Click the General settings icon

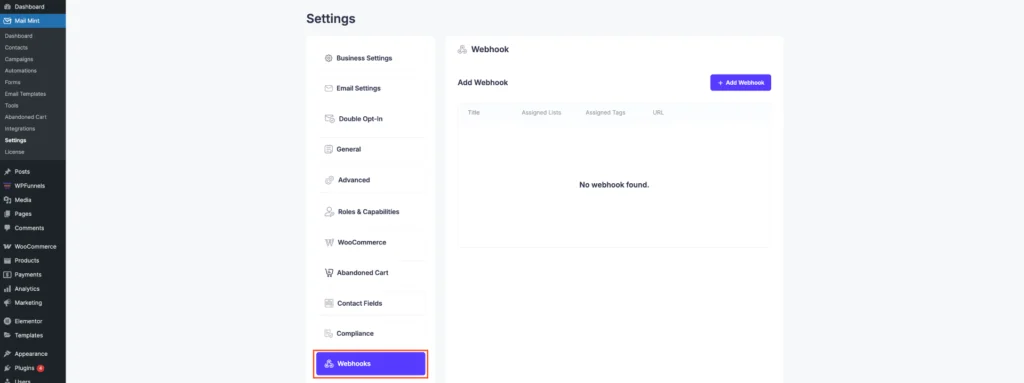click(x=328, y=149)
